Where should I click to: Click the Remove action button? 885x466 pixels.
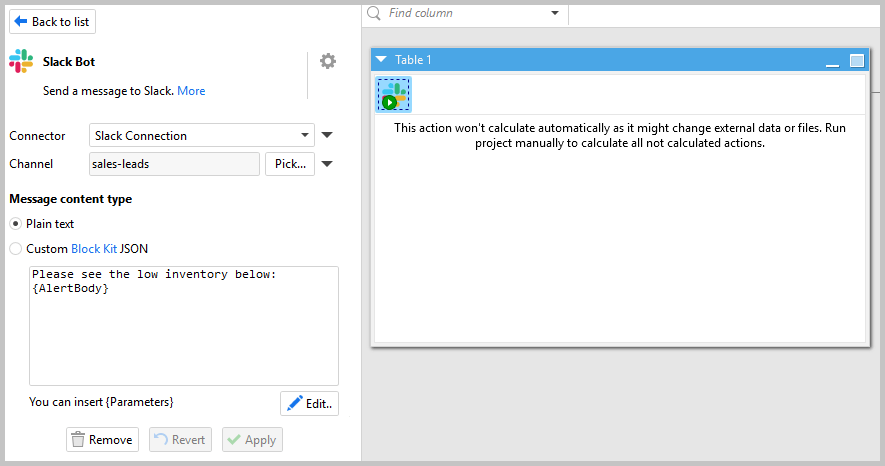tap(102, 439)
